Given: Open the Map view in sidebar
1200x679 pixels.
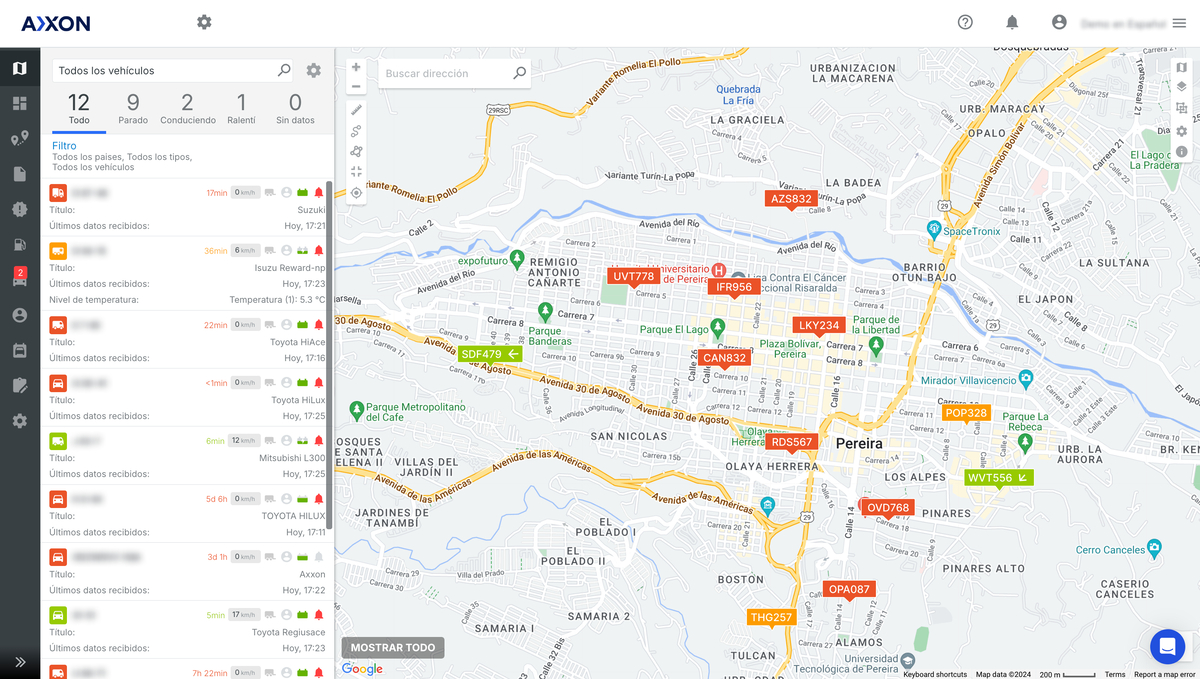Looking at the screenshot, I should 19,68.
